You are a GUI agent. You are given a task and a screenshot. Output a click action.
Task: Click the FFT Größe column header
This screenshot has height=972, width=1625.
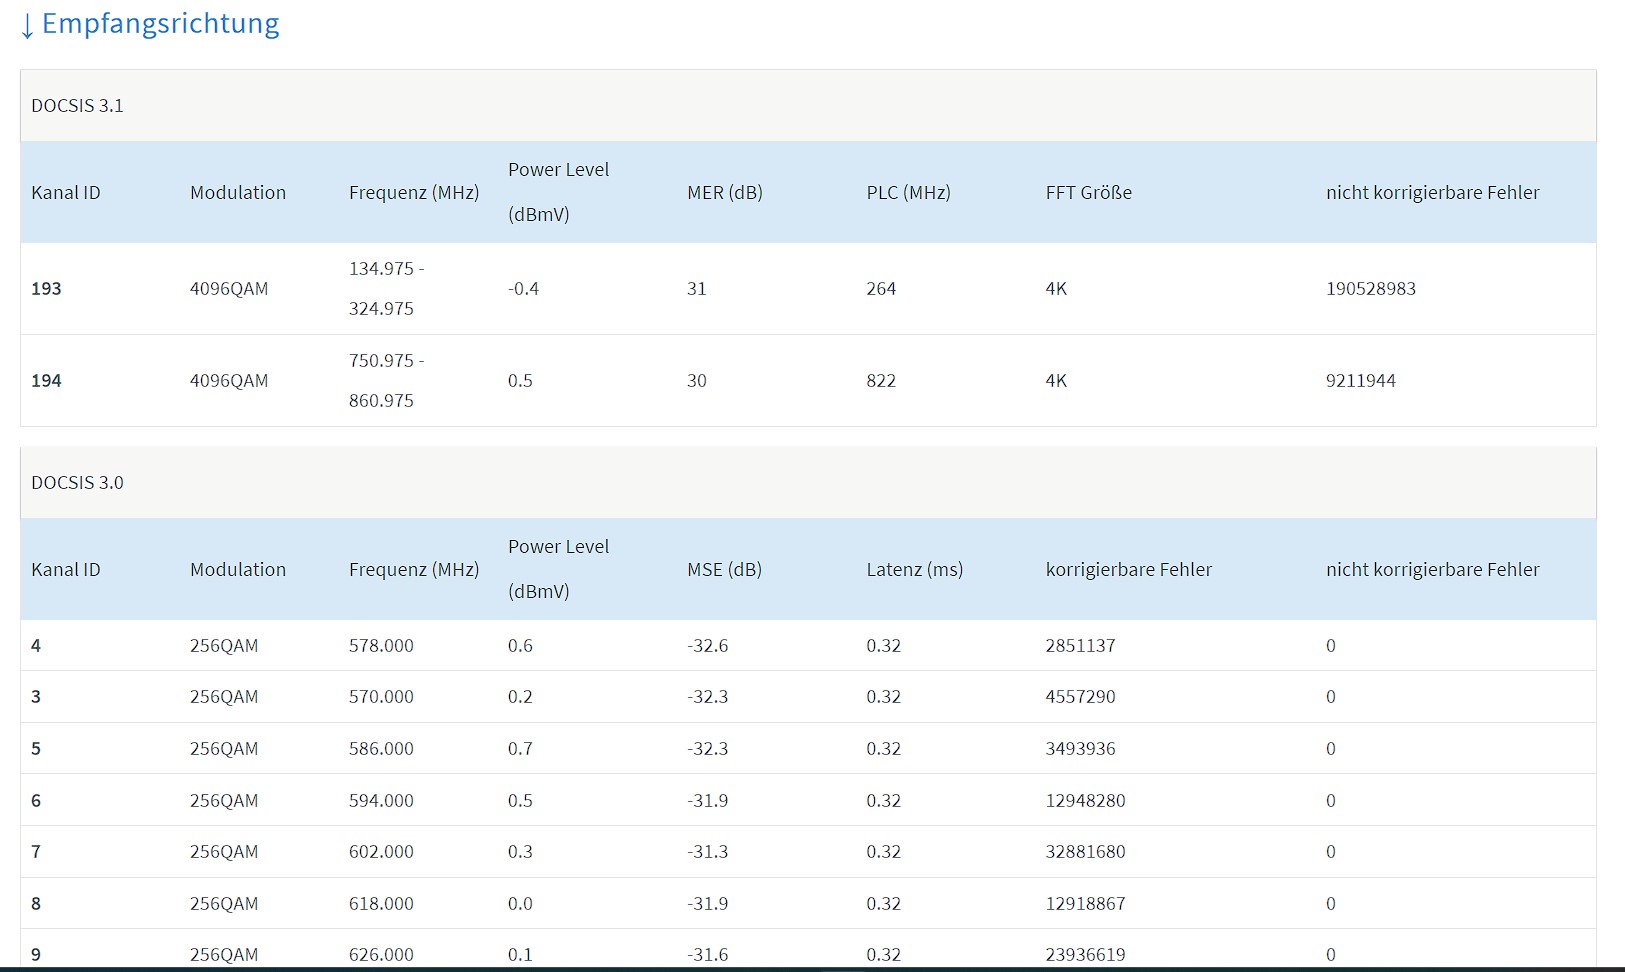(1089, 193)
